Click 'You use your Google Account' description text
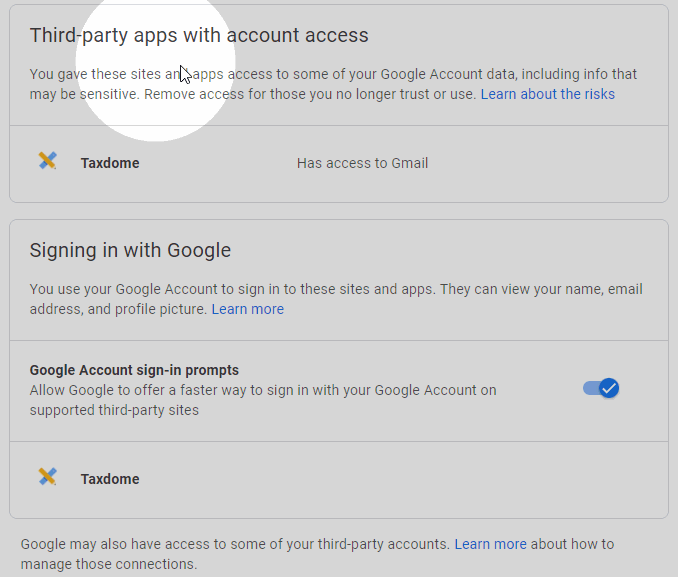Image resolution: width=678 pixels, height=577 pixels. pyautogui.click(x=300, y=289)
